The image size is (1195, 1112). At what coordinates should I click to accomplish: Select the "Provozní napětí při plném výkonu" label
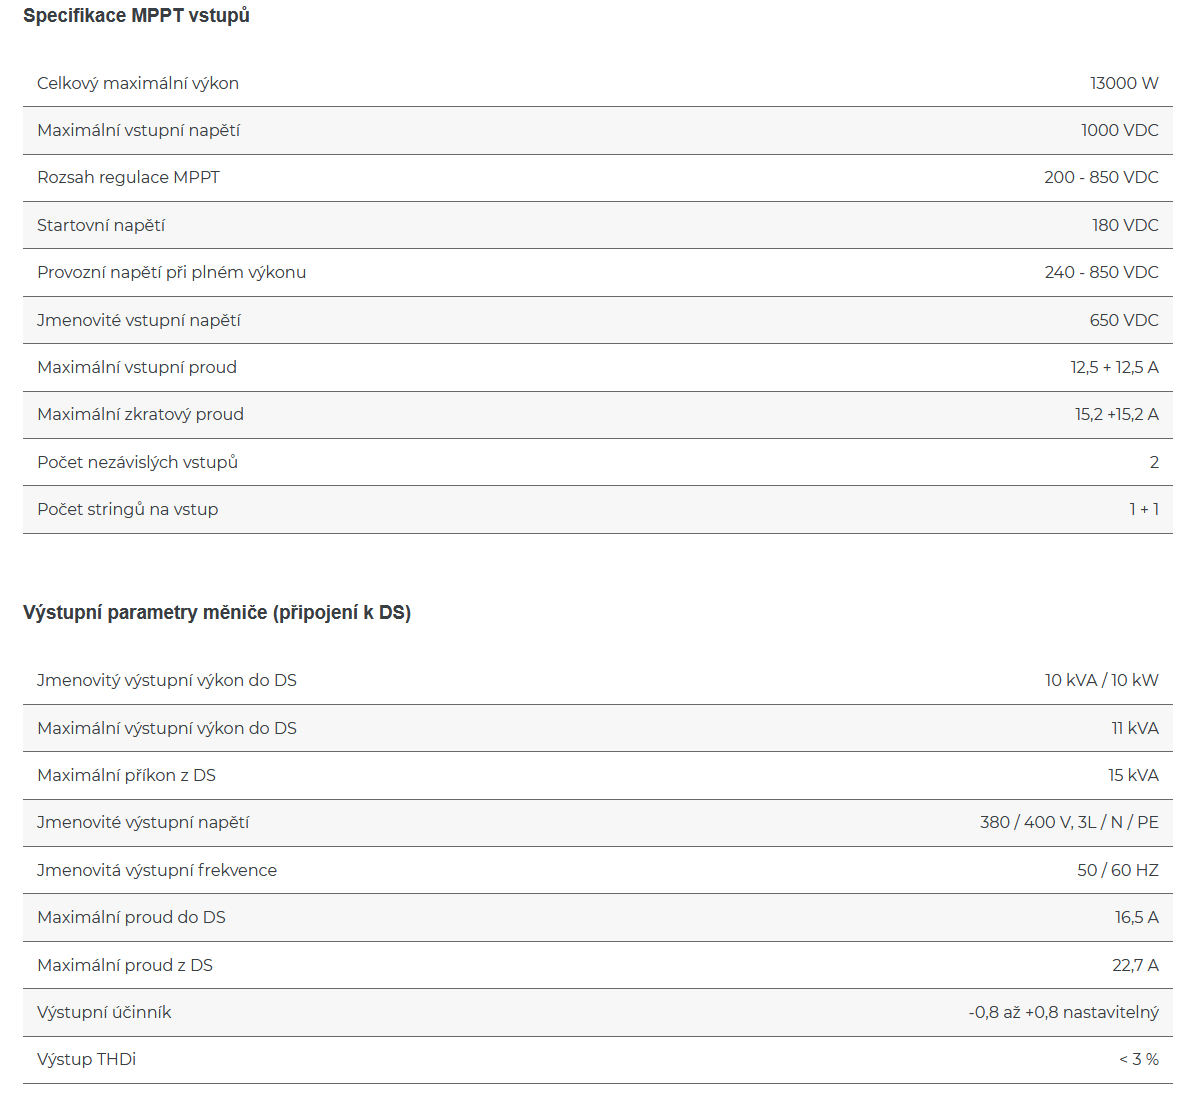(x=171, y=272)
